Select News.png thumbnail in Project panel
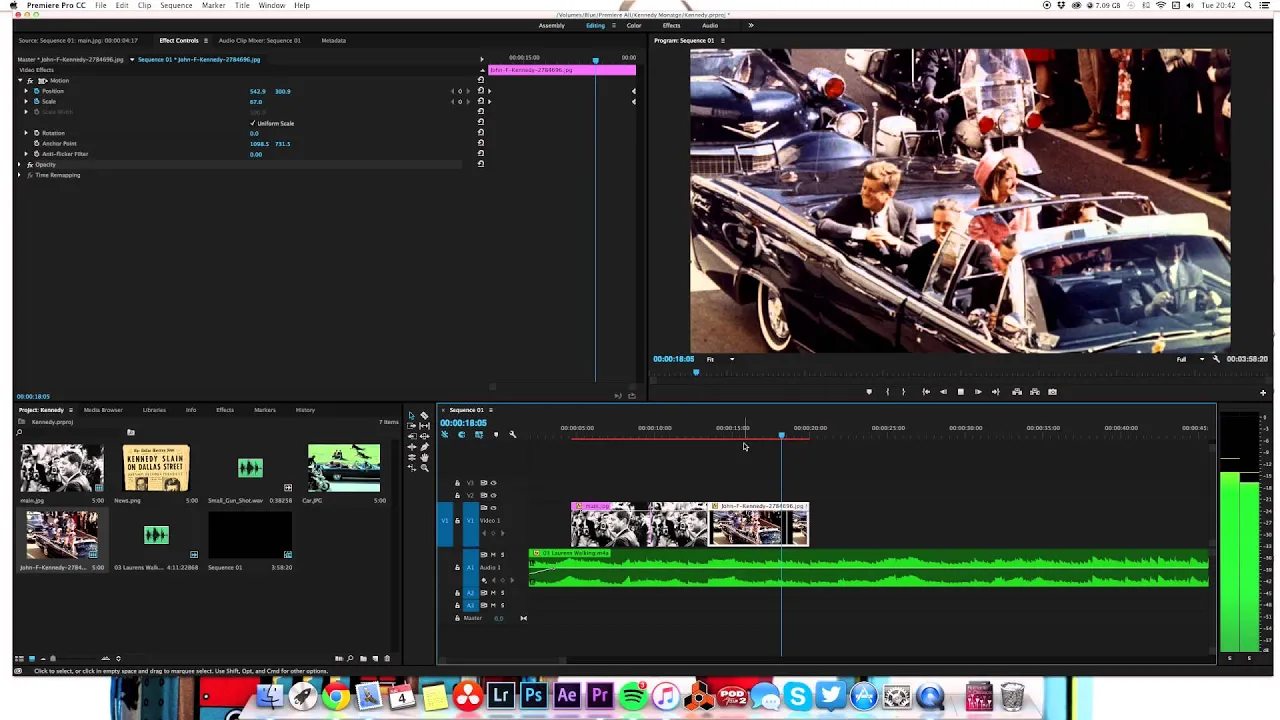Viewport: 1280px width, 720px height. [x=156, y=468]
